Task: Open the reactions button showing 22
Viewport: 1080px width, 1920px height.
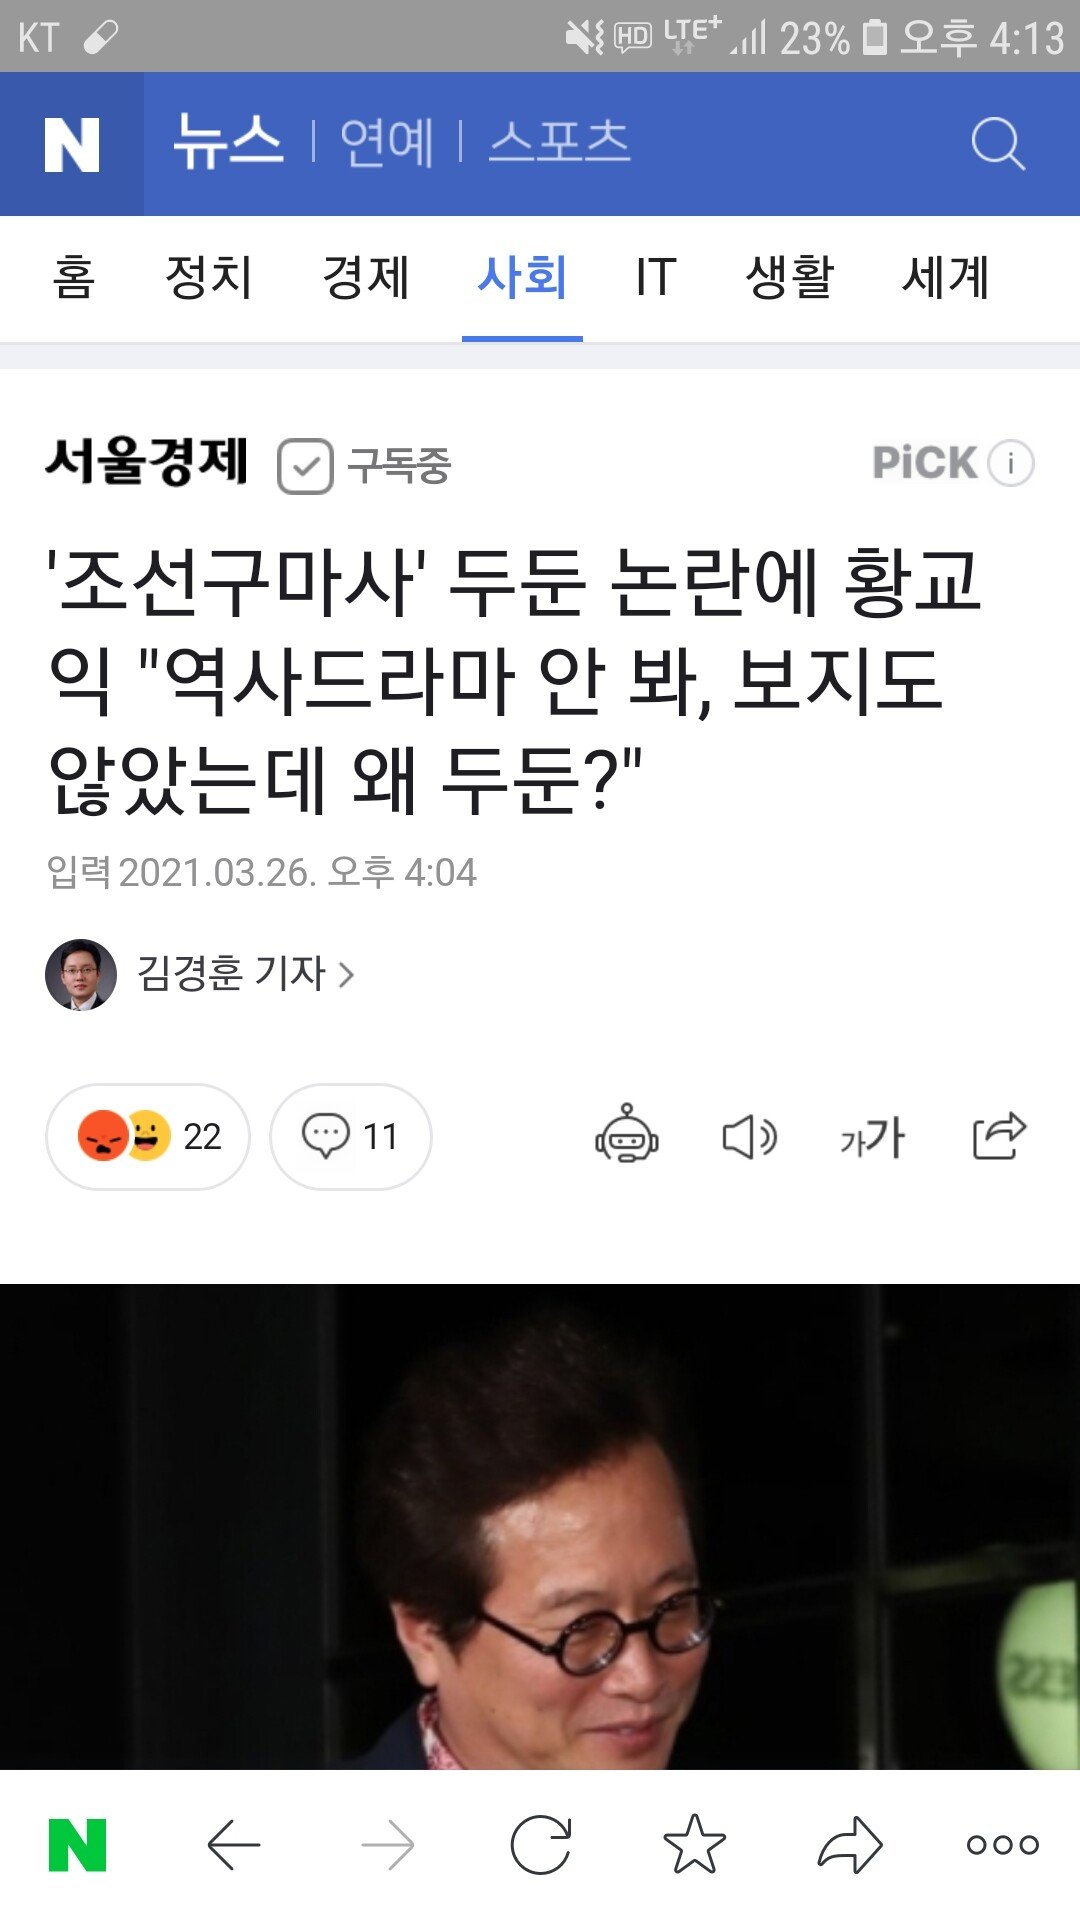Action: tap(148, 1137)
